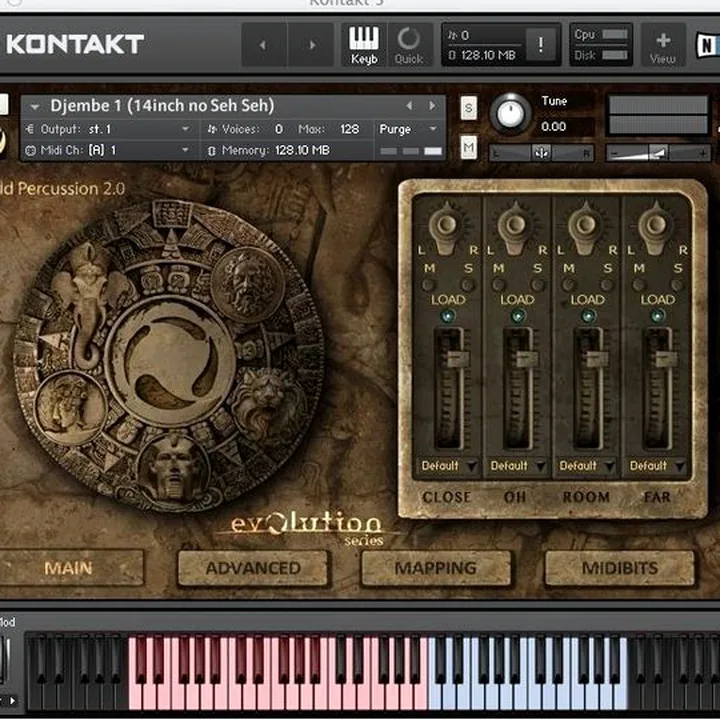Toggle the OH mic LOAD light
Viewport: 720px width, 720px height.
(518, 316)
